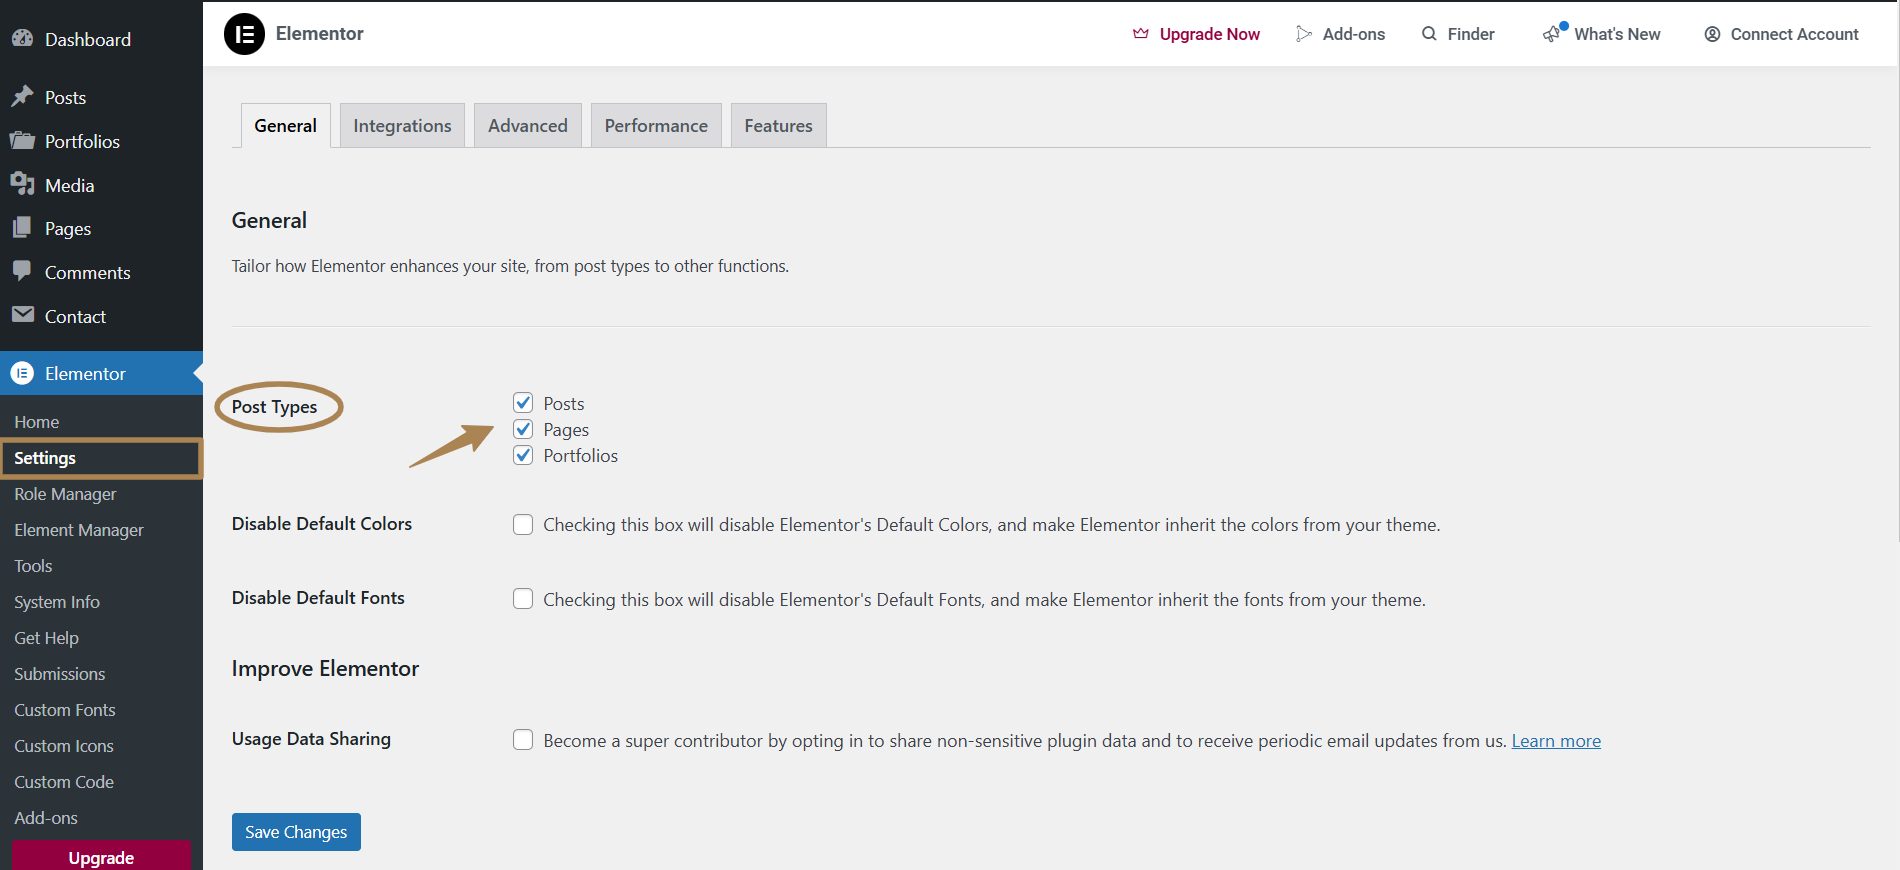Enable the Disable Default Colors checkbox
The height and width of the screenshot is (870, 1900).
(523, 525)
